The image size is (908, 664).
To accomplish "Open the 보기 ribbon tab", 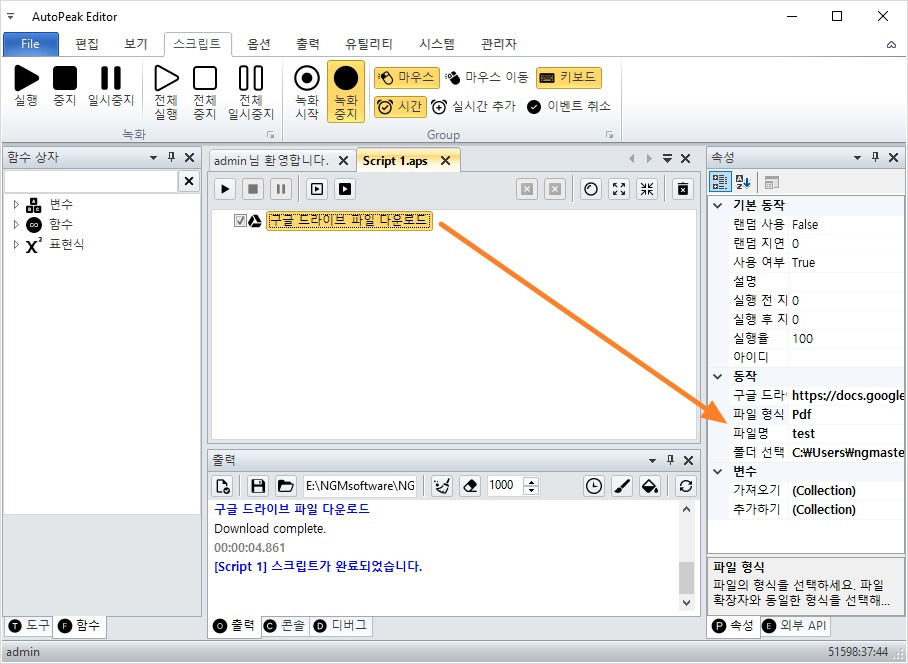I will [x=136, y=44].
